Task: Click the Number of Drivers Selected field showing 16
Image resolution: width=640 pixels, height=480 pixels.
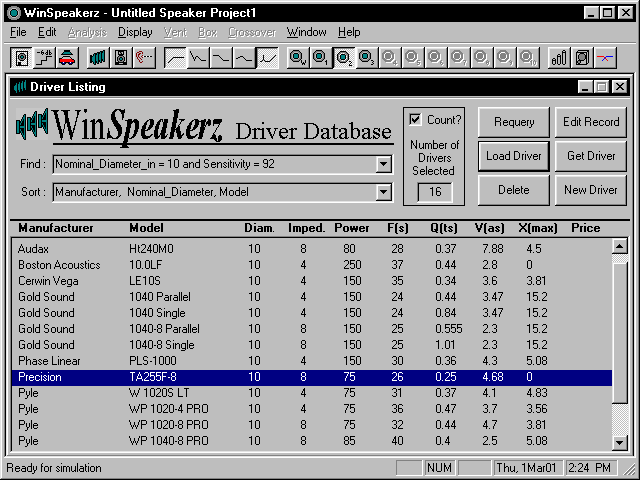Action: click(435, 192)
